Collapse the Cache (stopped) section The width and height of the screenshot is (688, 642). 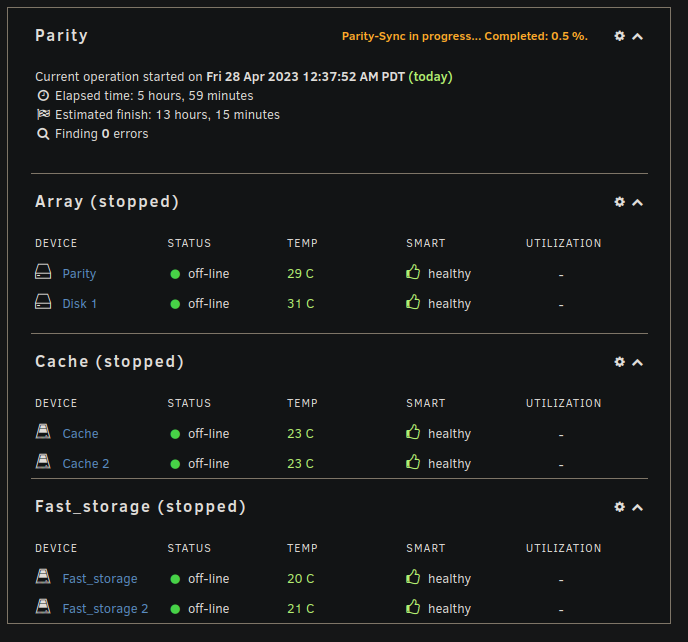point(637,363)
